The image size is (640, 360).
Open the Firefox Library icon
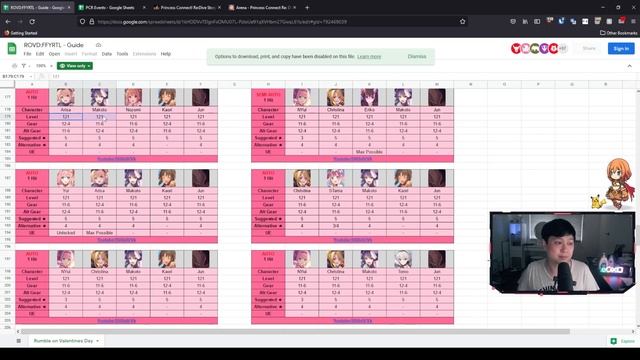(525, 21)
